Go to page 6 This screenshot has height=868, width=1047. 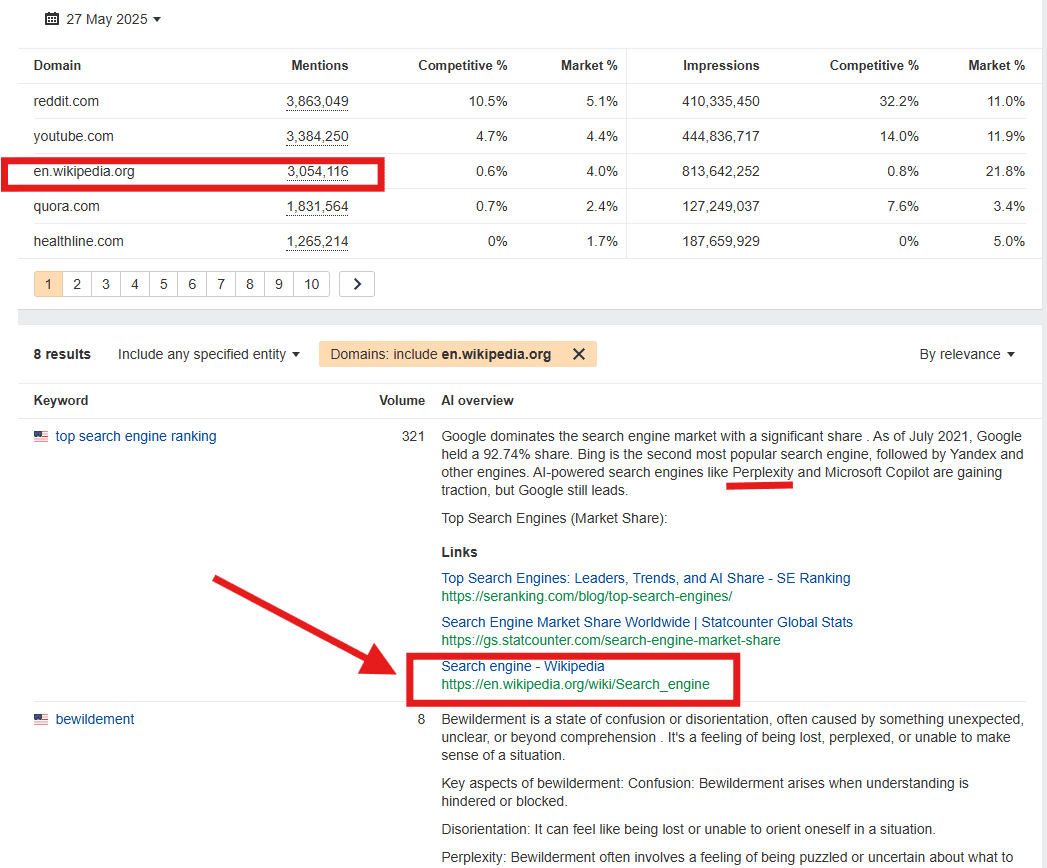coord(192,284)
